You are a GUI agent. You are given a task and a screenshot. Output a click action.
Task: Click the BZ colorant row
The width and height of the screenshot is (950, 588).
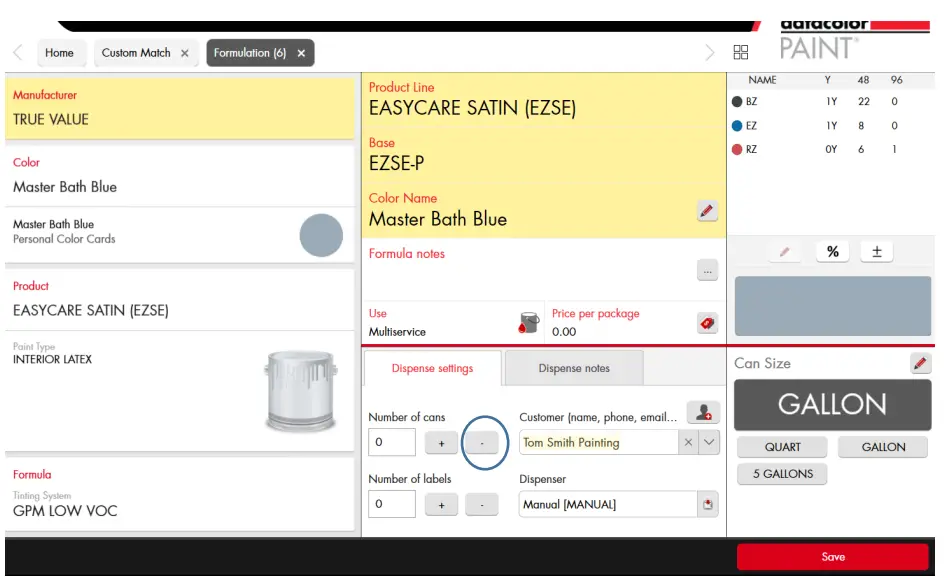pos(830,102)
